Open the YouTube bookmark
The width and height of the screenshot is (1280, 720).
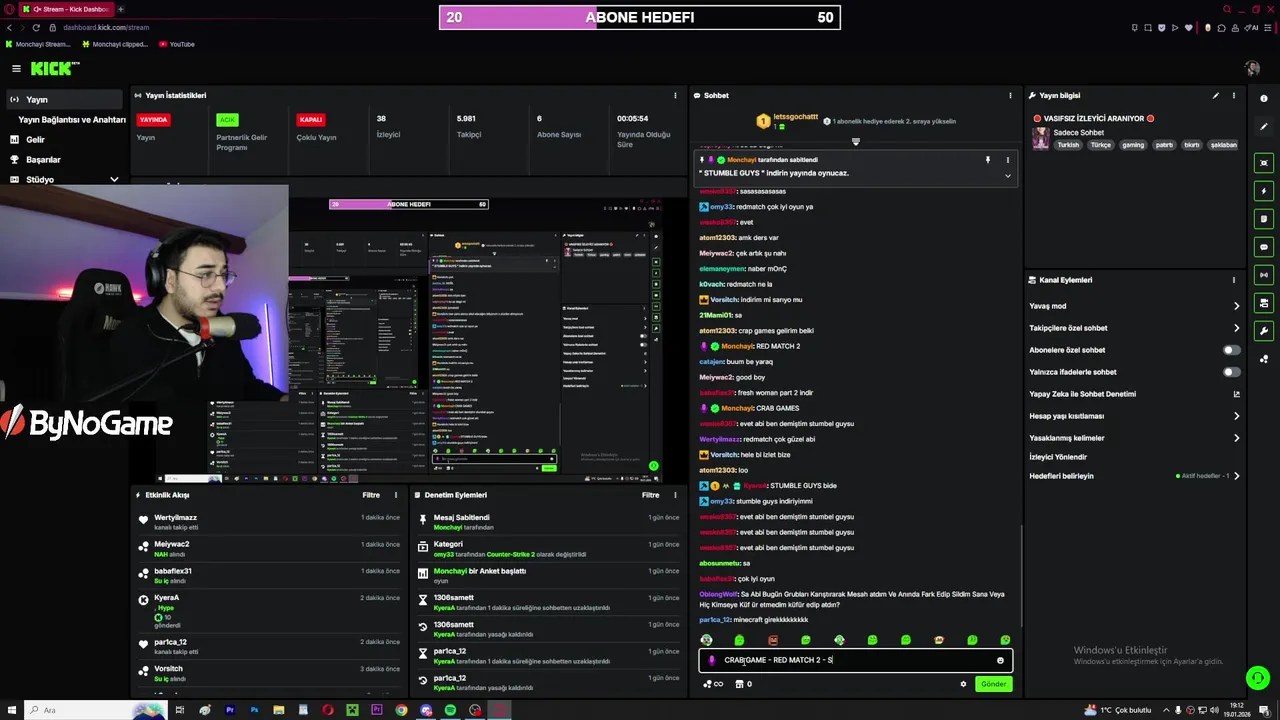click(x=176, y=44)
